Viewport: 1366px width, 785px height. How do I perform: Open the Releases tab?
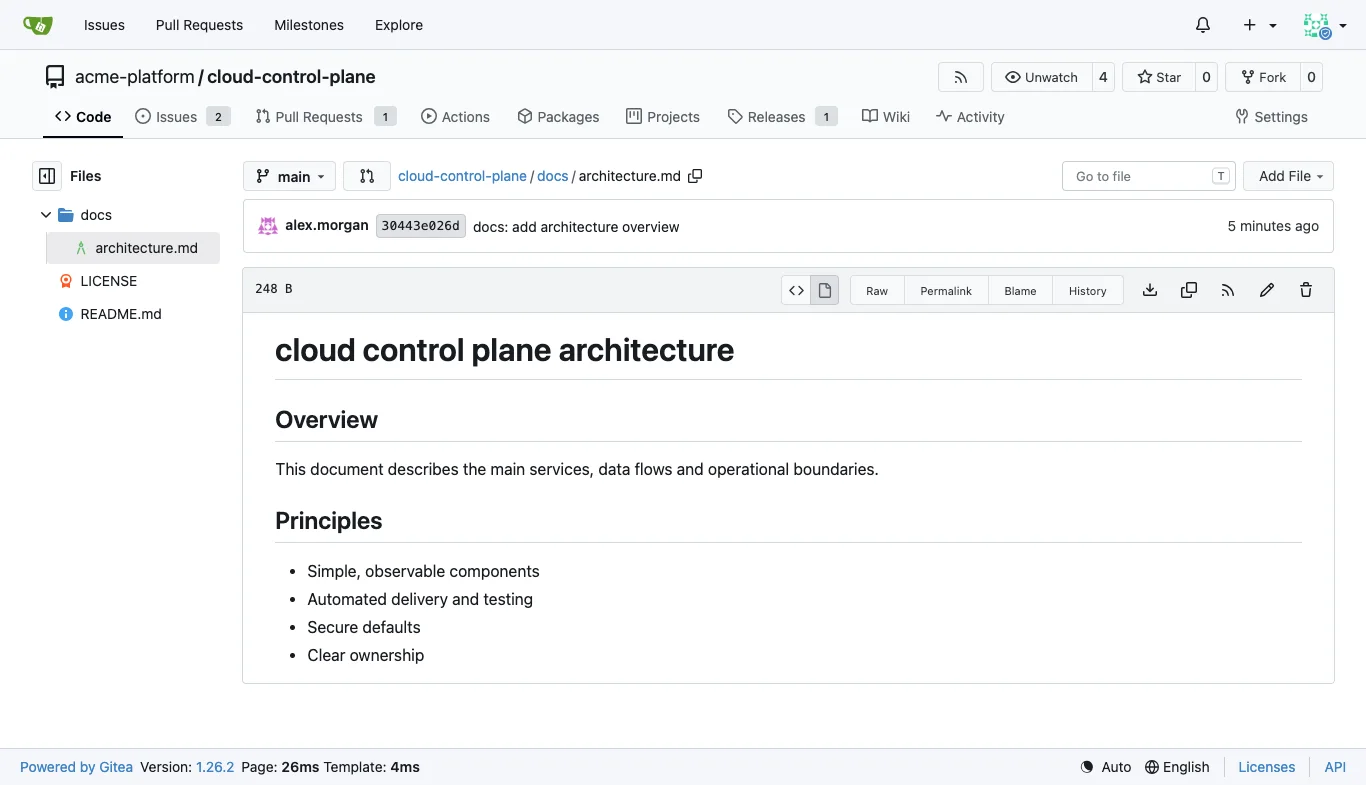783,117
